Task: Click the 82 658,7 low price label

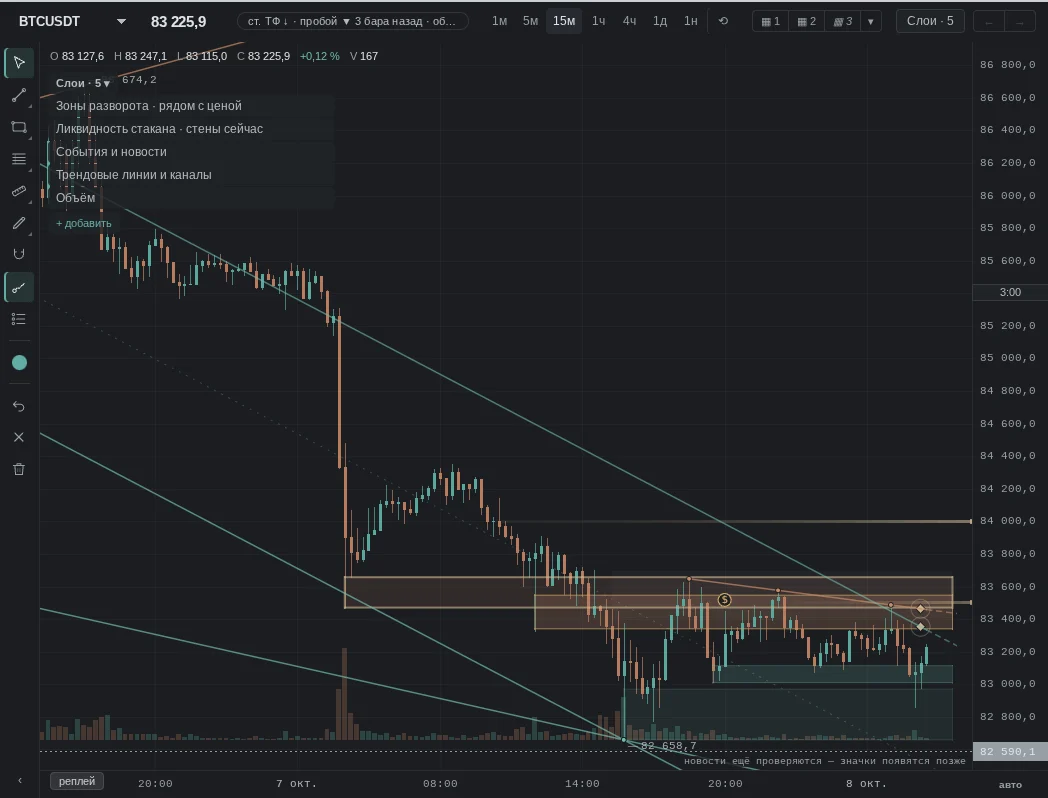Action: tap(668, 745)
